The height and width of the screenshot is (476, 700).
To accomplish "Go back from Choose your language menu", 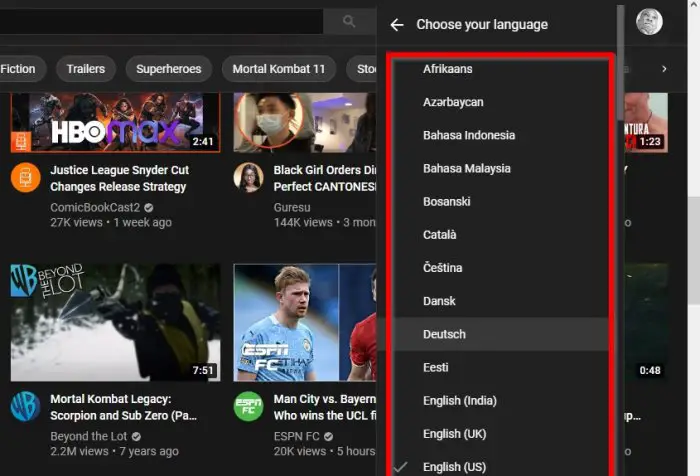I will (x=397, y=25).
